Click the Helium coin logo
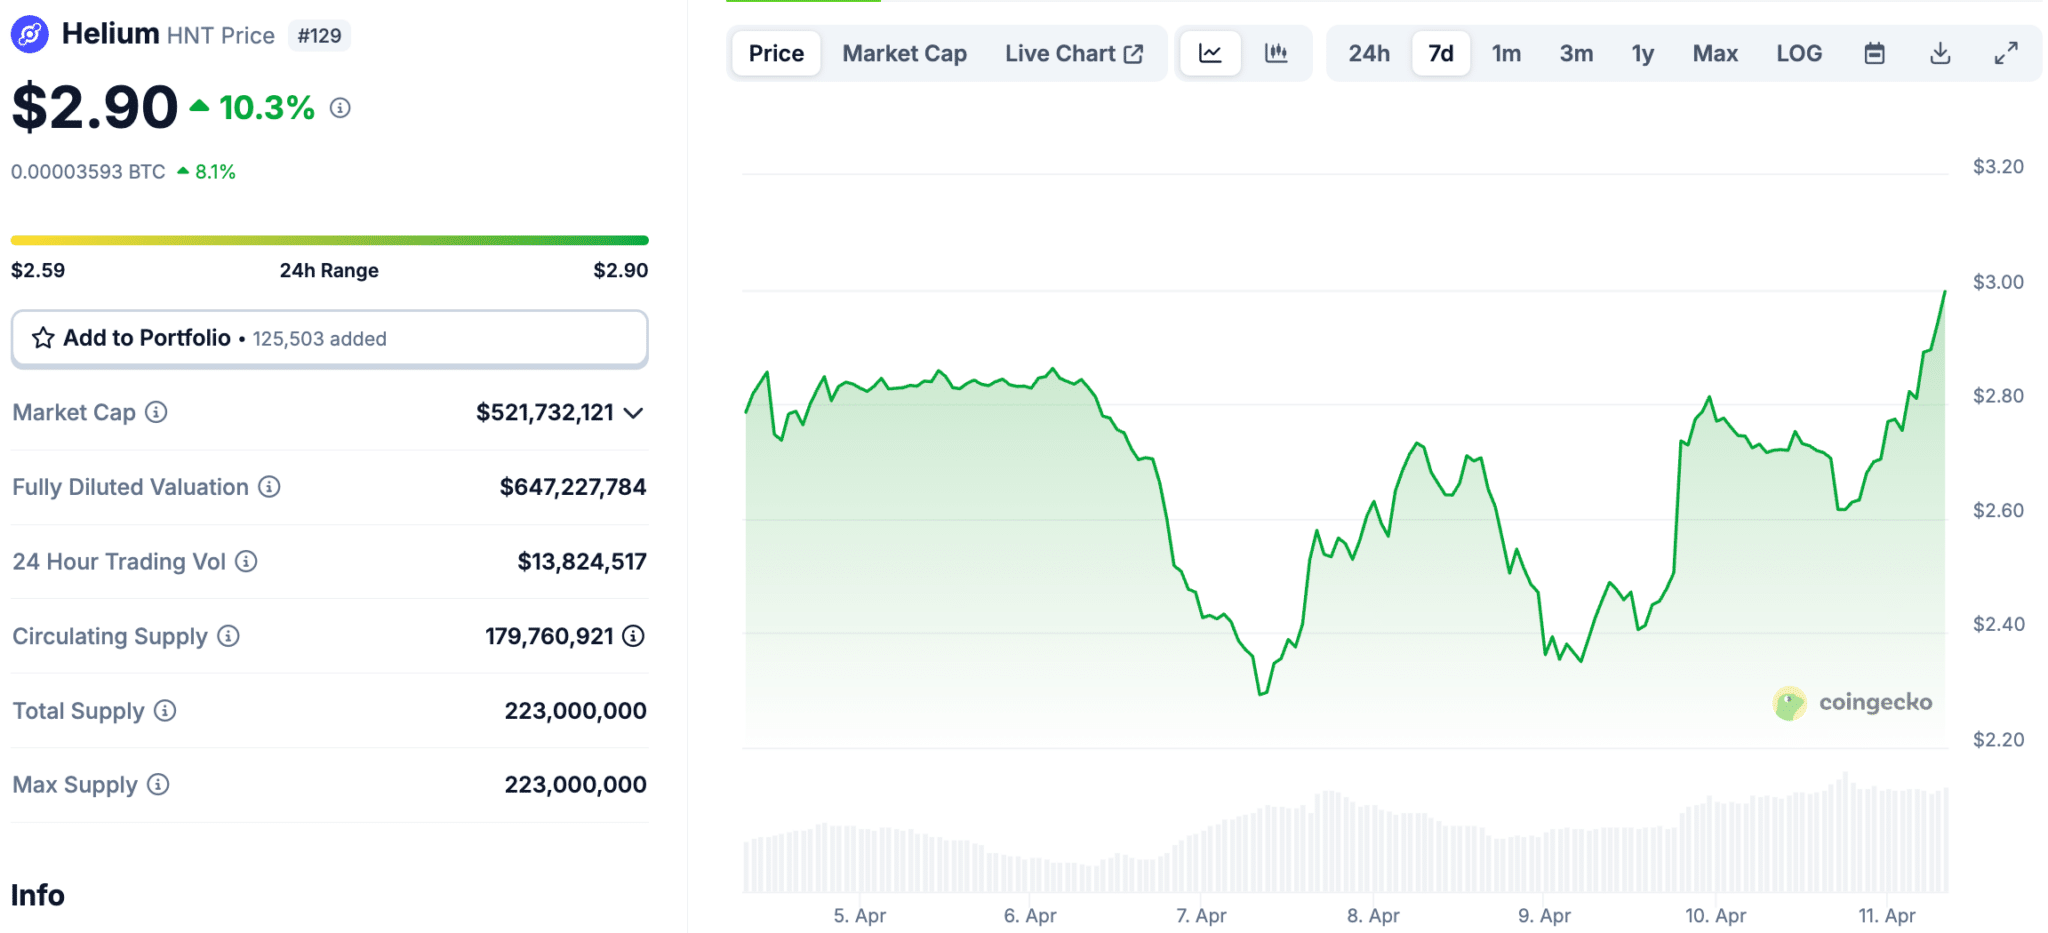The height and width of the screenshot is (933, 2048). pyautogui.click(x=31, y=33)
